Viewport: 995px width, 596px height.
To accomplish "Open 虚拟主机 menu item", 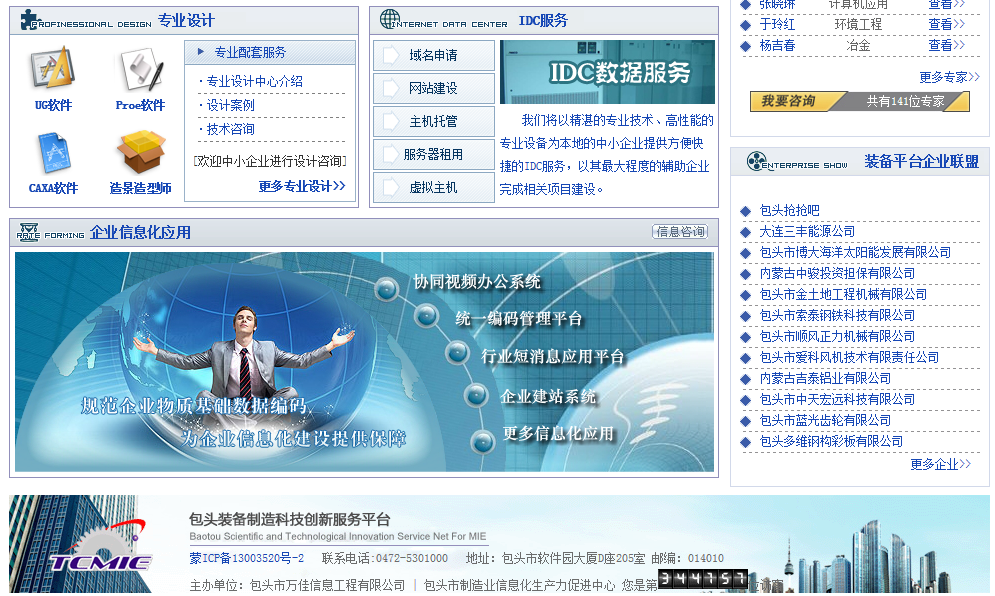I will coord(433,188).
